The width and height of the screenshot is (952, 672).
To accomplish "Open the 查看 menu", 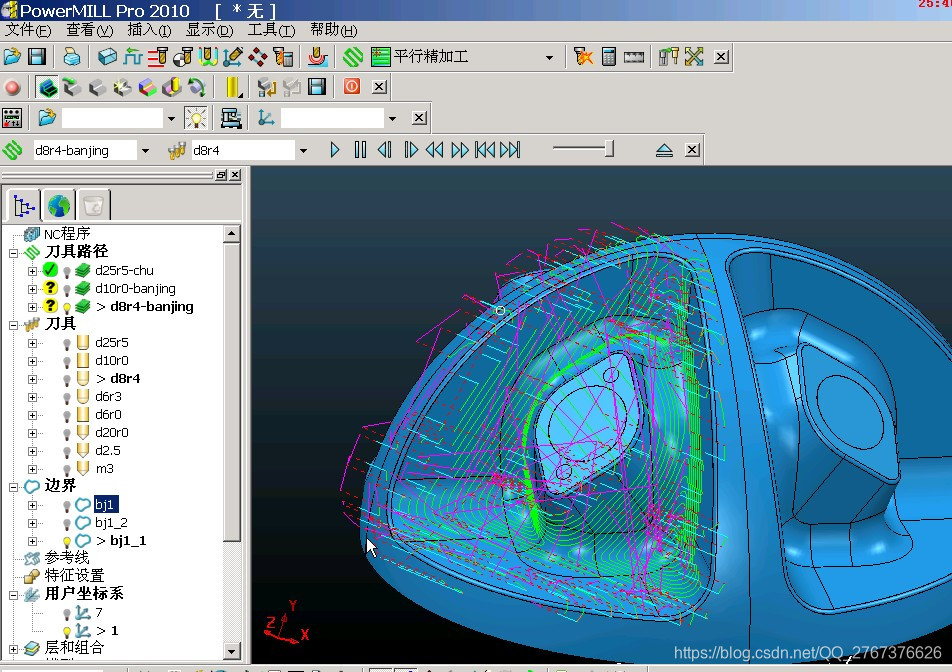I will 90,30.
